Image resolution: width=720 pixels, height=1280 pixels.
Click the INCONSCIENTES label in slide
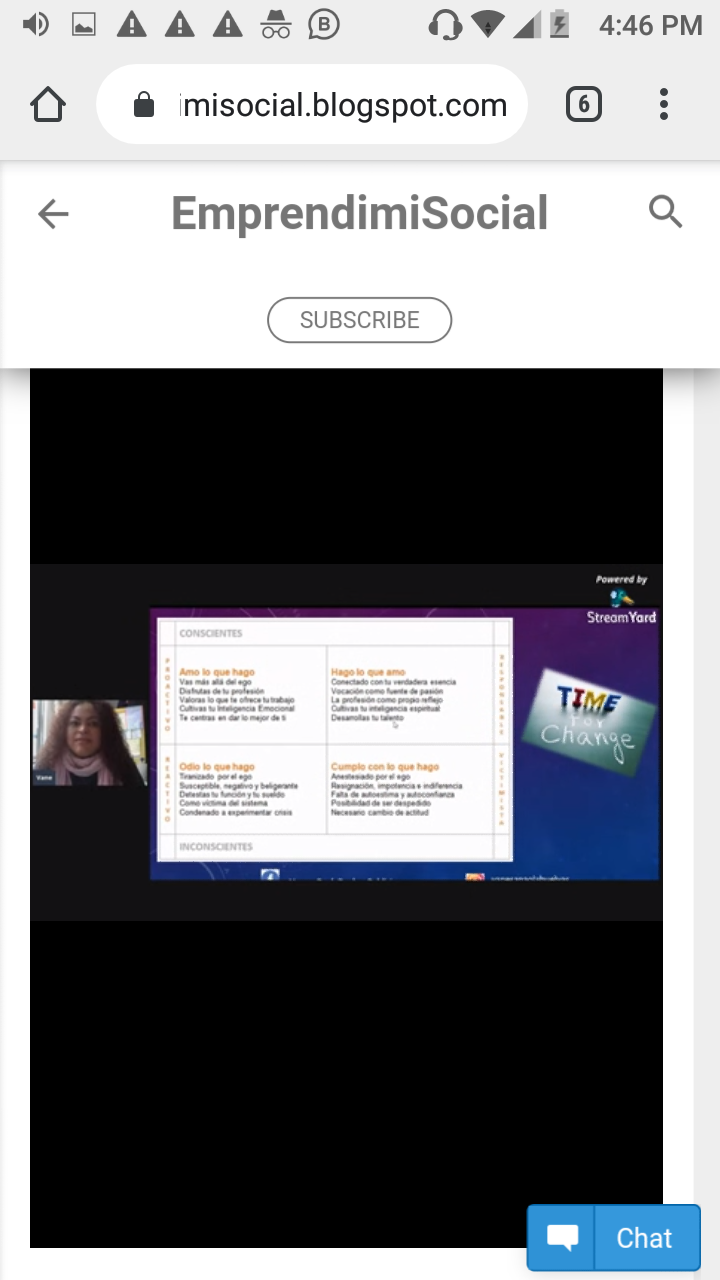click(216, 847)
